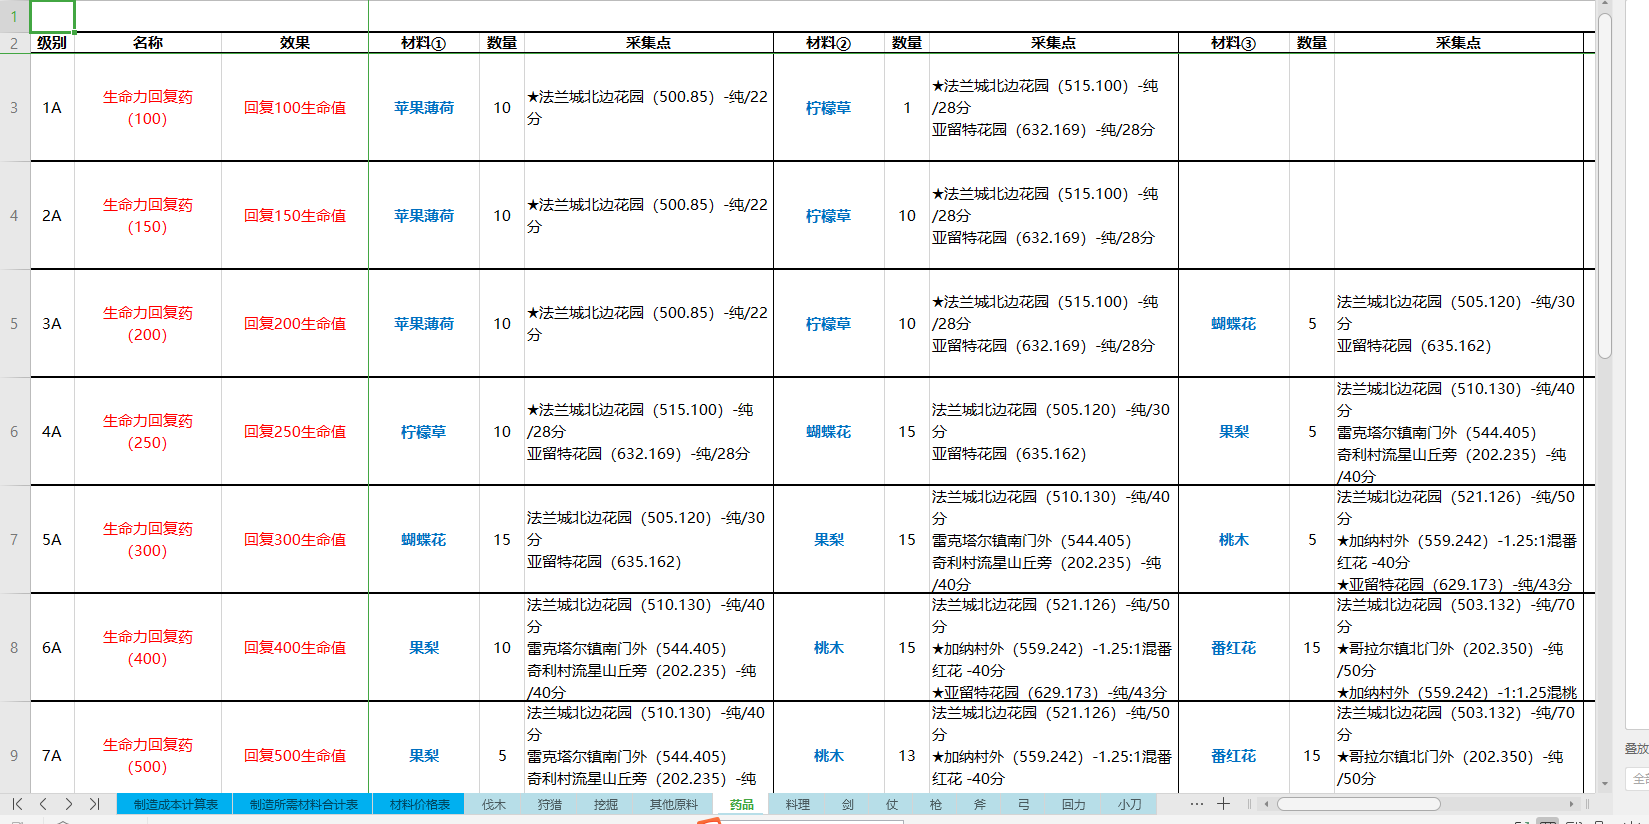1649x824 pixels.
Task: Click 苹果薄荷 in the 1A row
Action: point(424,107)
